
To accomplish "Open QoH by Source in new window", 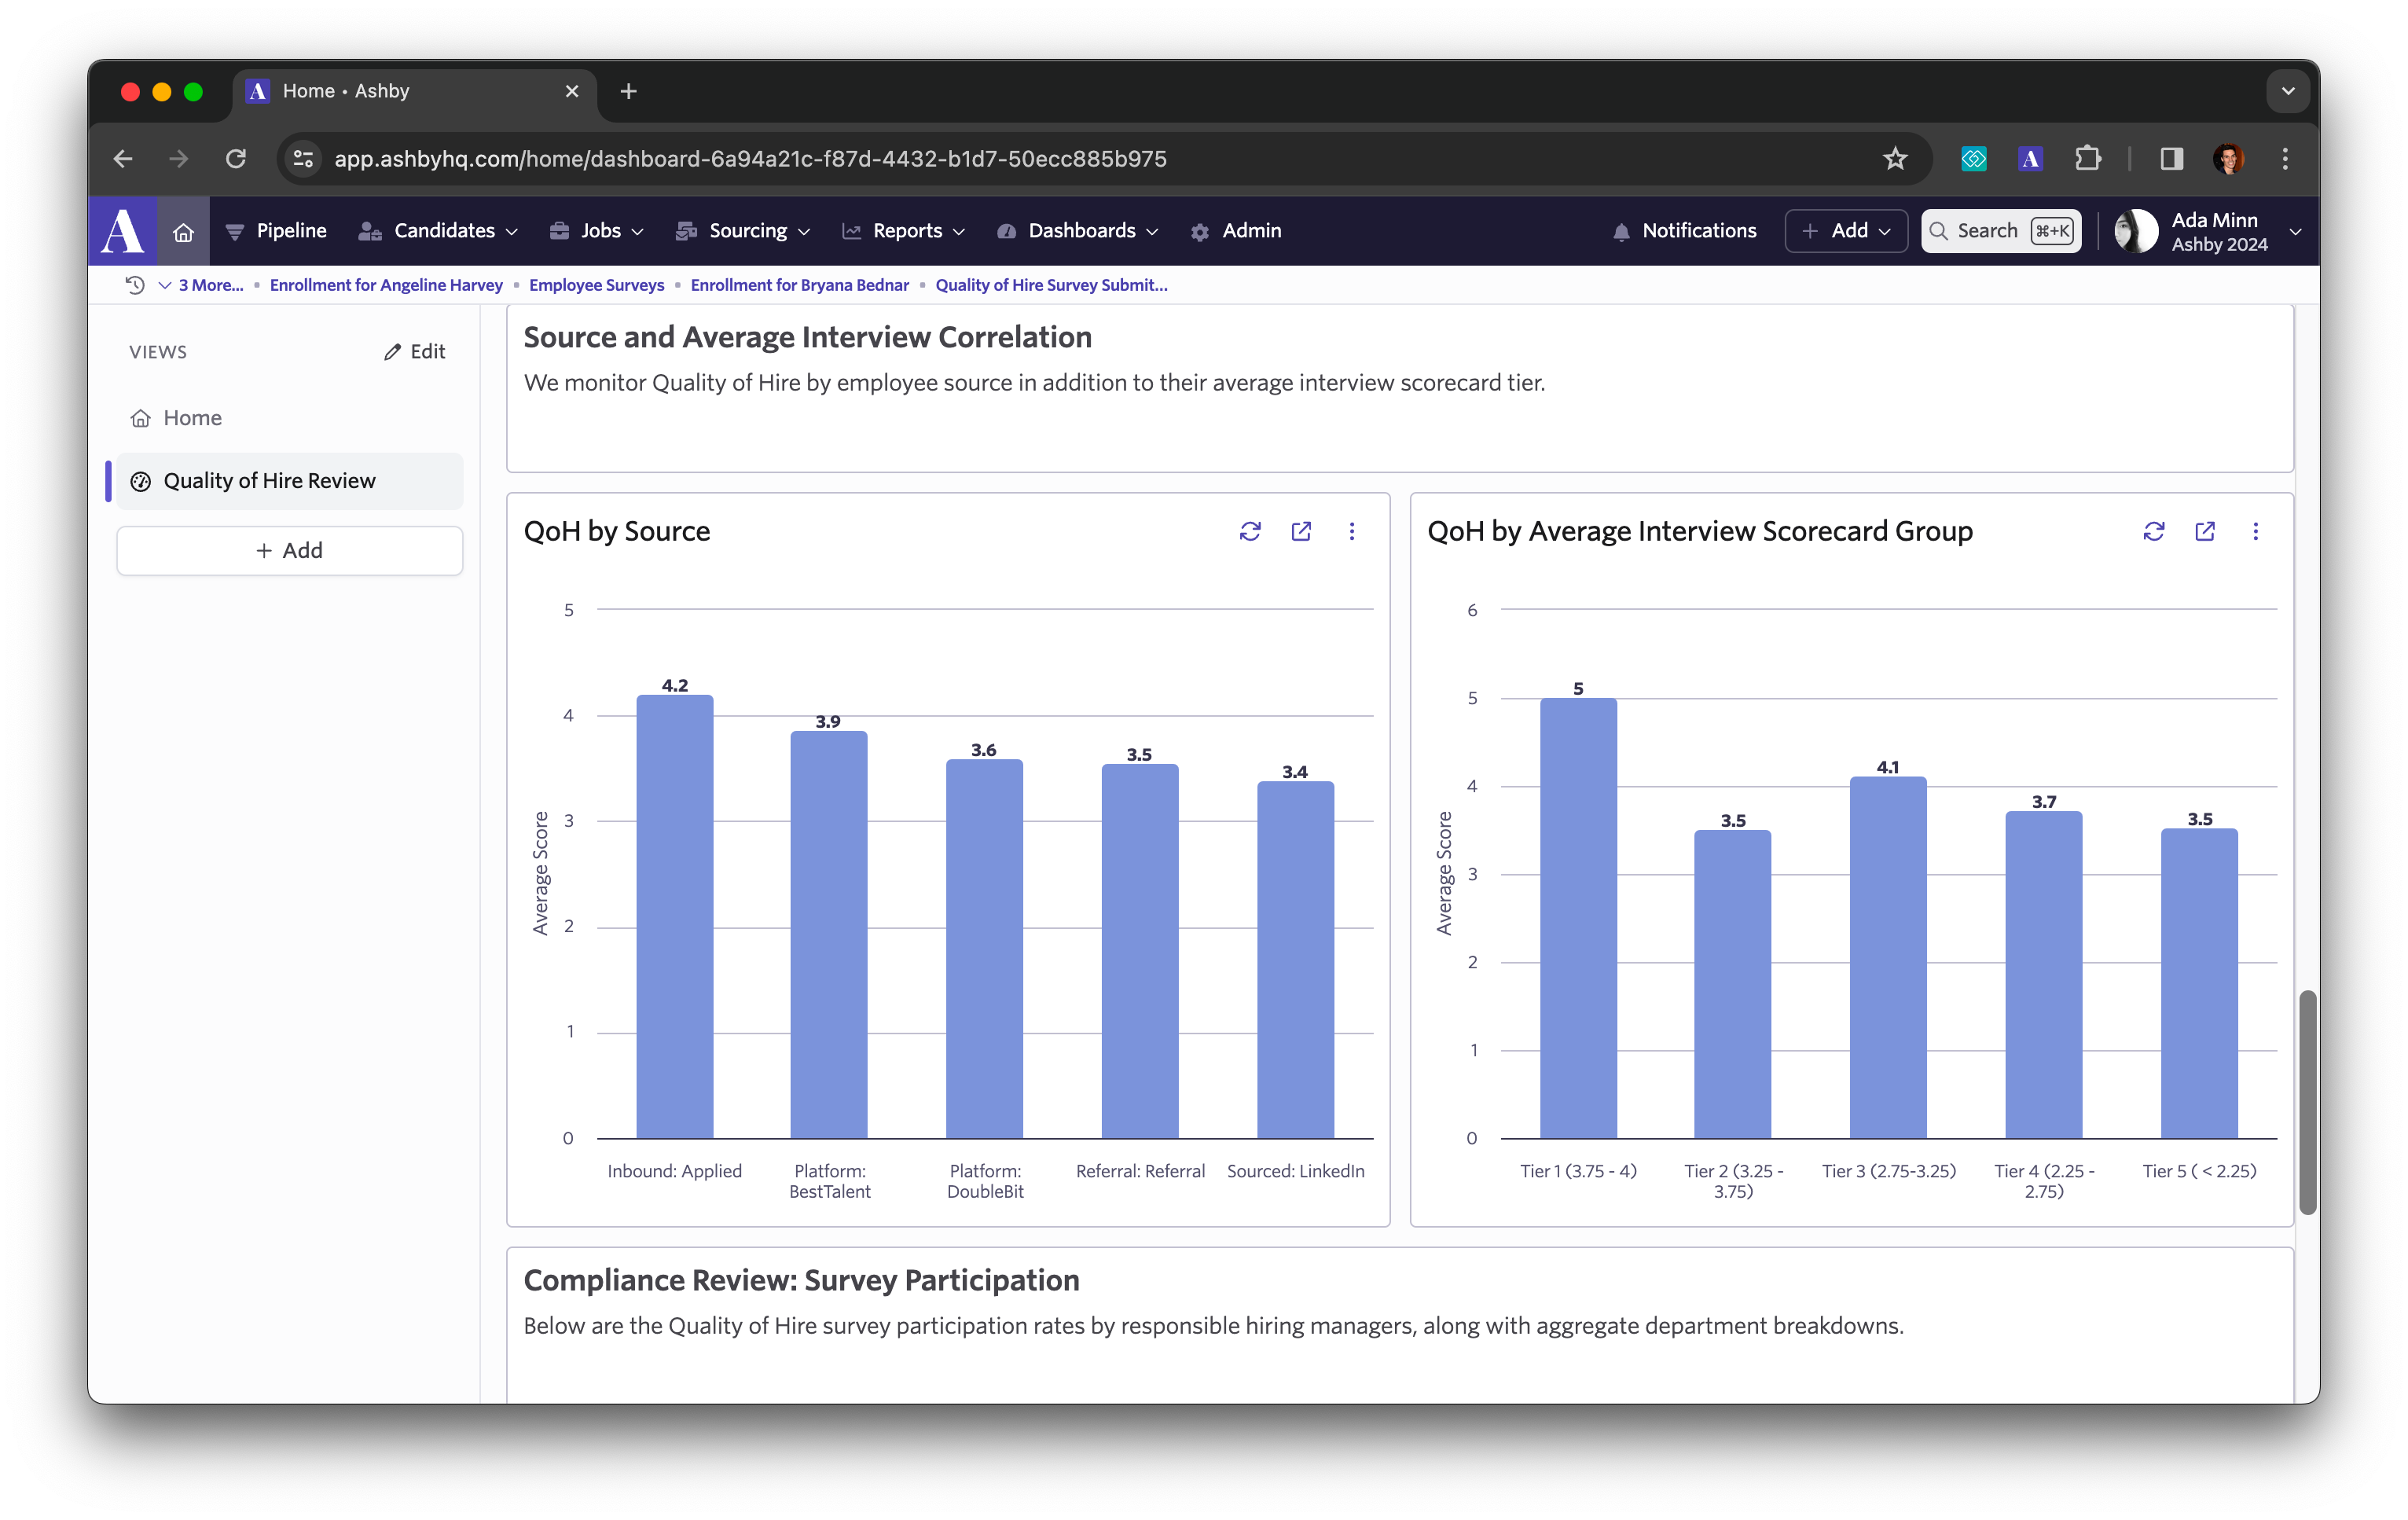I will coord(1300,531).
